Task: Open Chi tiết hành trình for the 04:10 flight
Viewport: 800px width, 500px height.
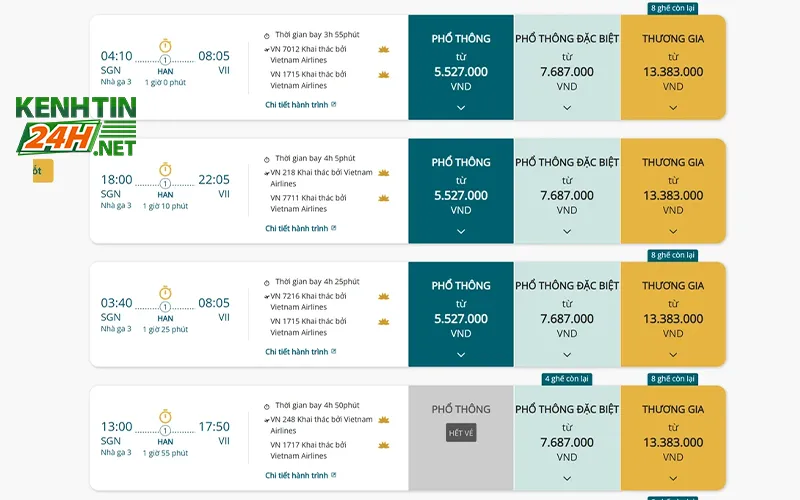Action: [x=300, y=104]
